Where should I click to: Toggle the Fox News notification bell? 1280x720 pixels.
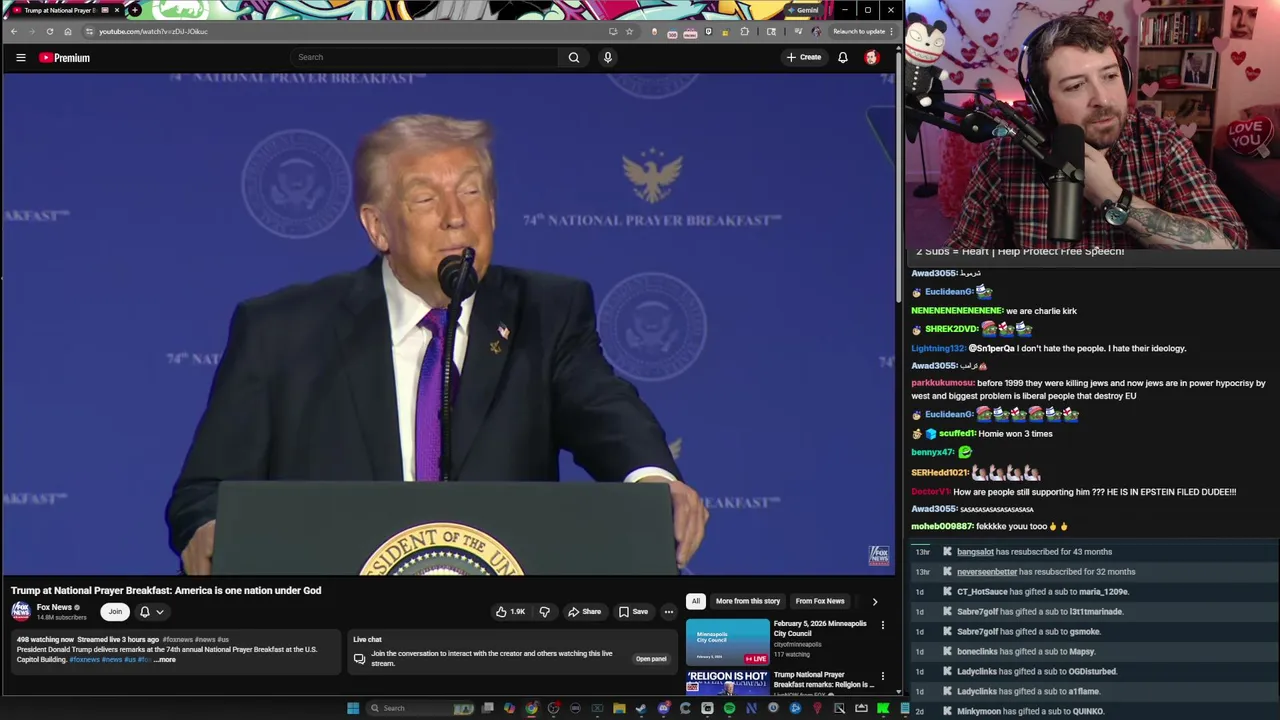pyautogui.click(x=144, y=611)
